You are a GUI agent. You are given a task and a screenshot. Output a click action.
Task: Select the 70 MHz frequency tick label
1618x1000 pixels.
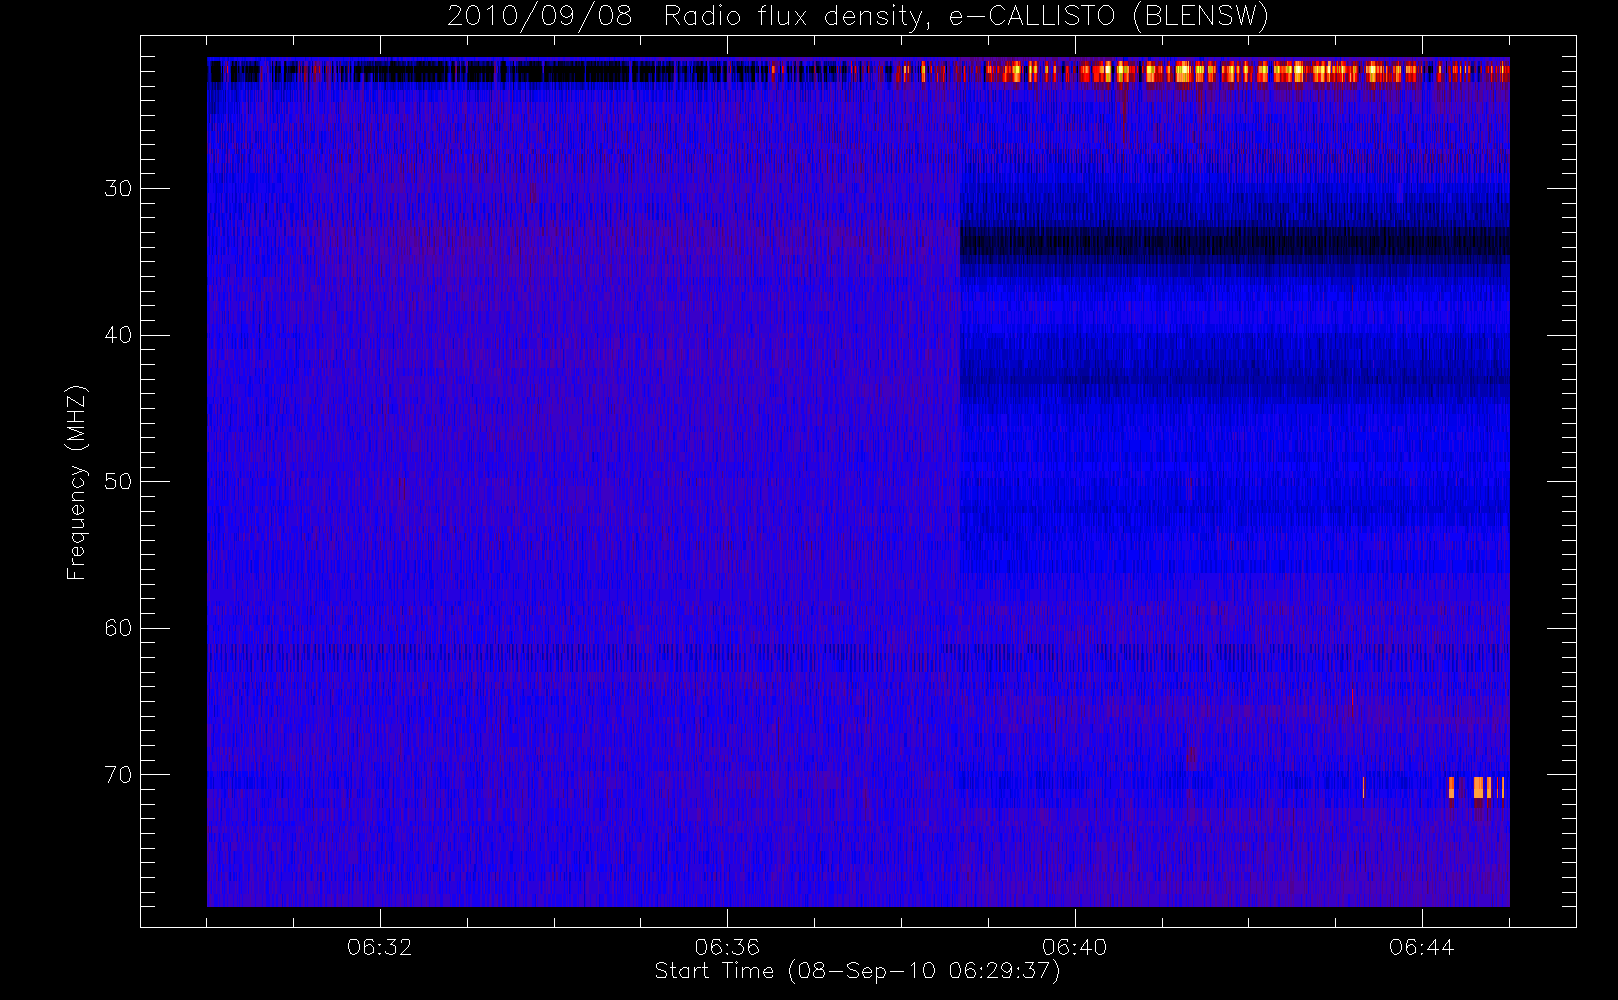click(118, 775)
